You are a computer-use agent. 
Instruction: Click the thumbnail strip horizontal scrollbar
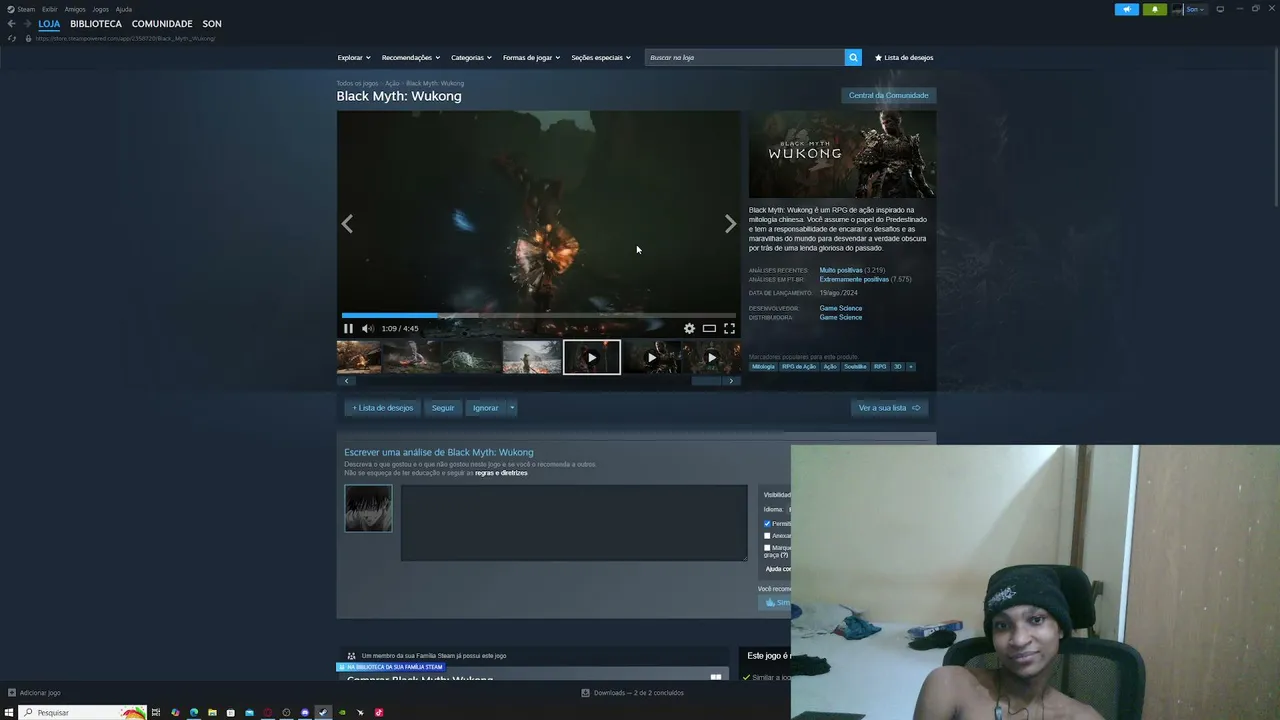[x=706, y=380]
